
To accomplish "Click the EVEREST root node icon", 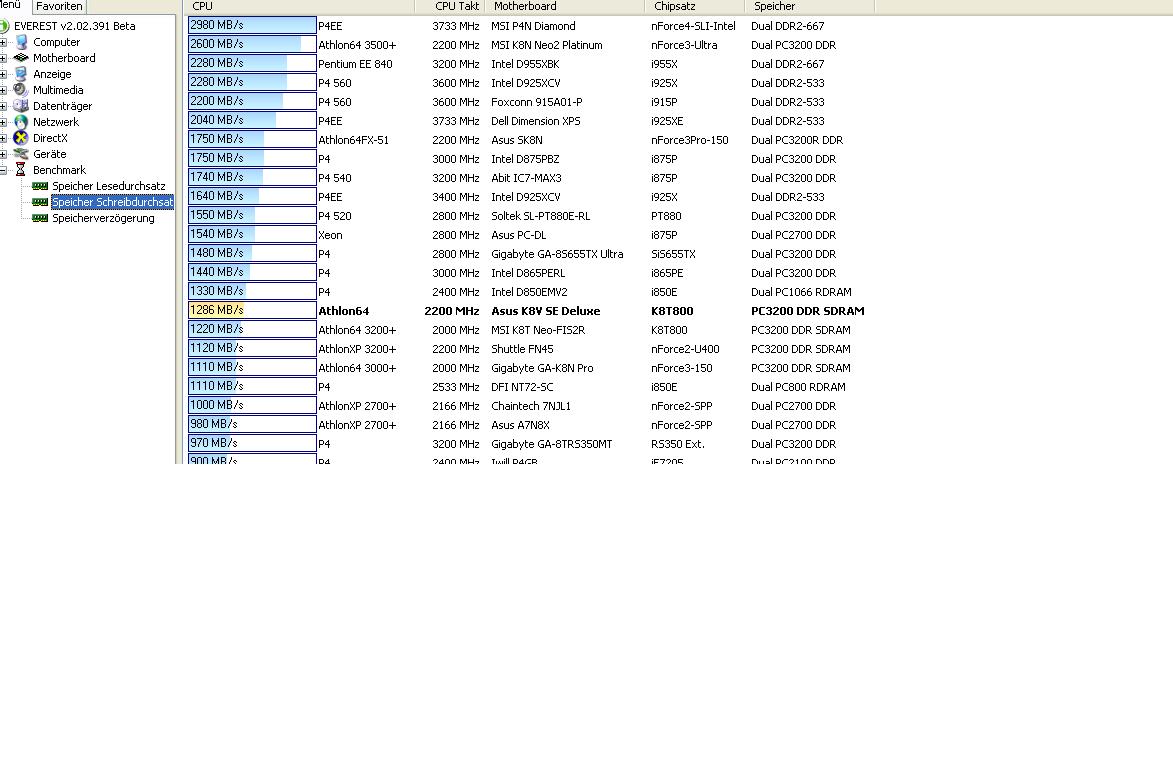I will click(x=4, y=26).
